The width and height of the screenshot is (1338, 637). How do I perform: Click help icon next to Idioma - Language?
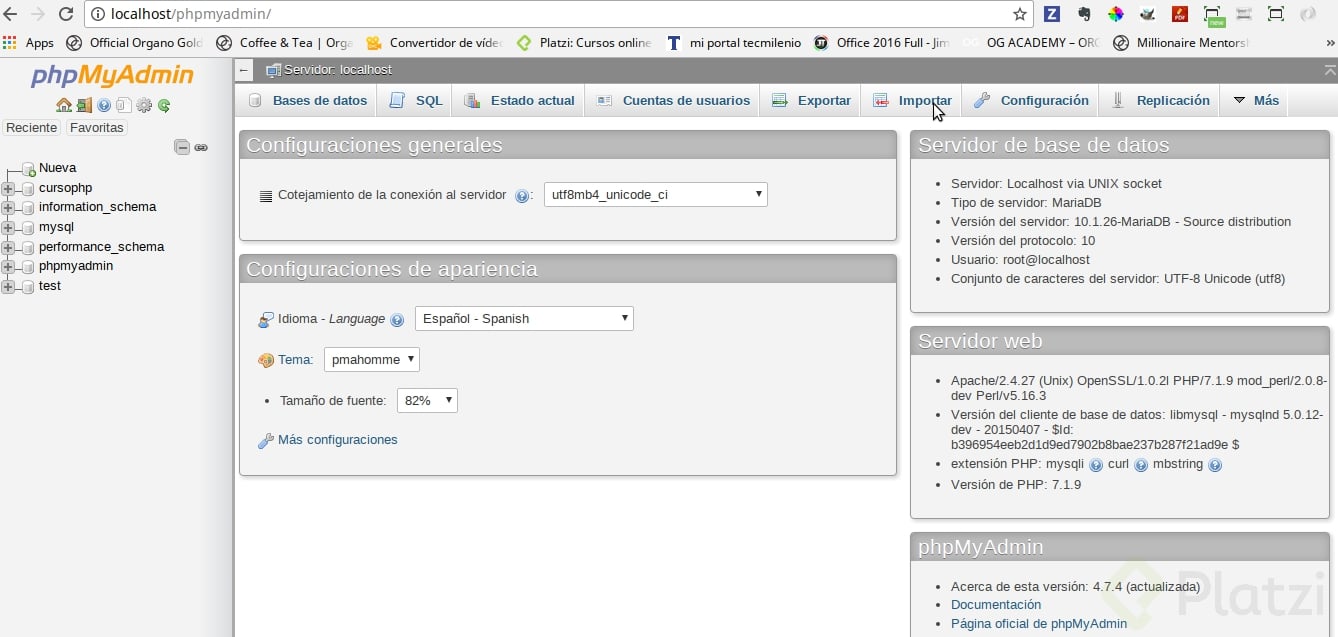click(397, 320)
